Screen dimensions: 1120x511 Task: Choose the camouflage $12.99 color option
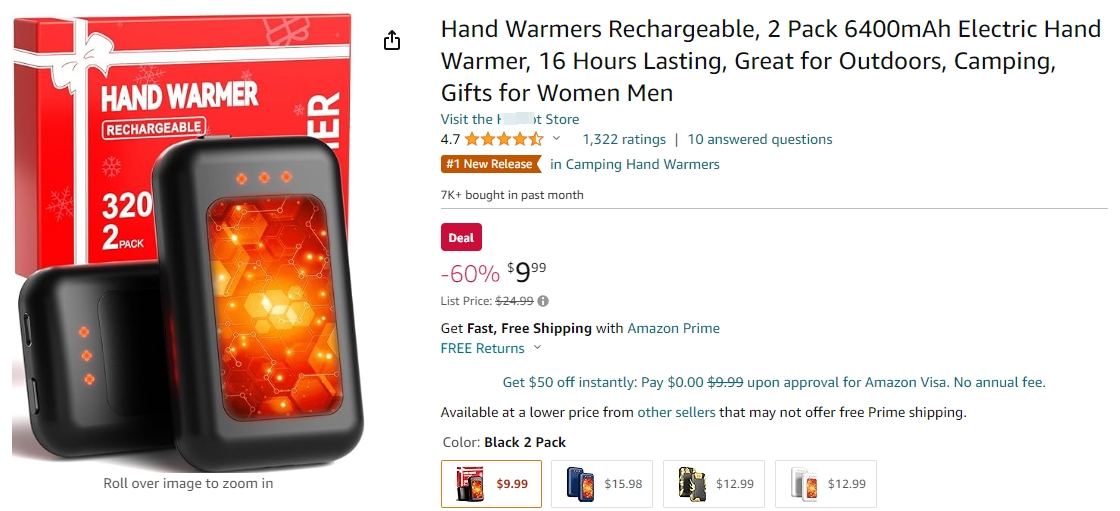coord(714,484)
